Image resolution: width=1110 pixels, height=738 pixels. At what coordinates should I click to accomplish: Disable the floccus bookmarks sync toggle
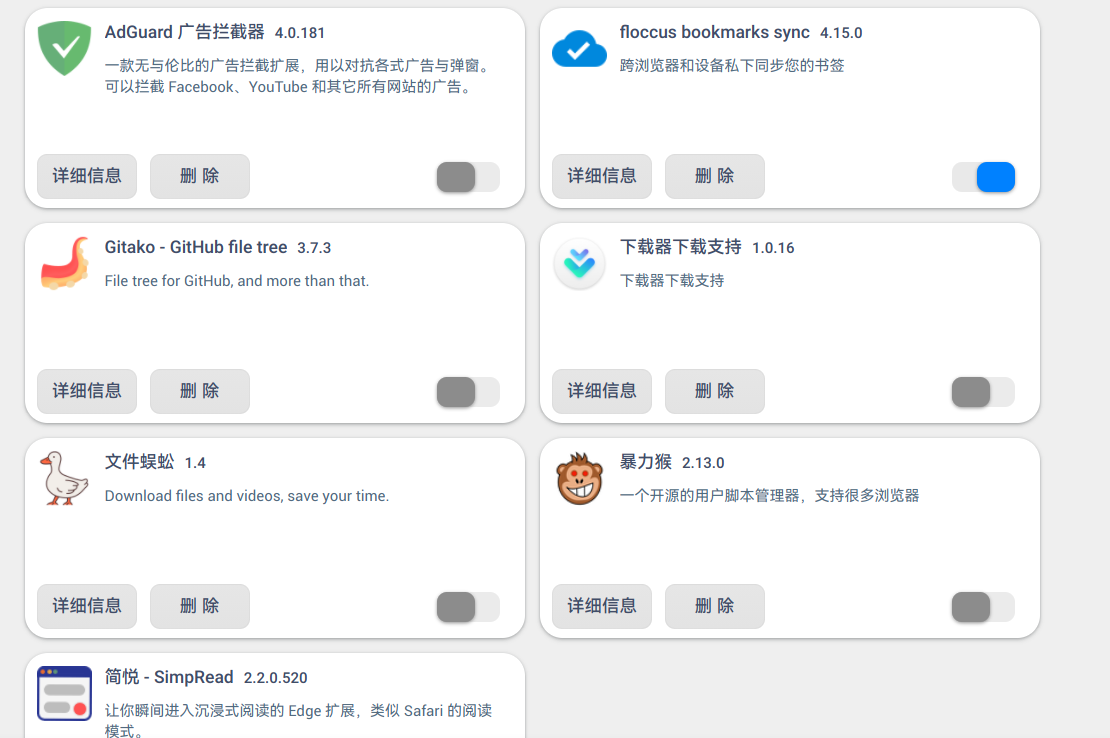[x=983, y=177]
